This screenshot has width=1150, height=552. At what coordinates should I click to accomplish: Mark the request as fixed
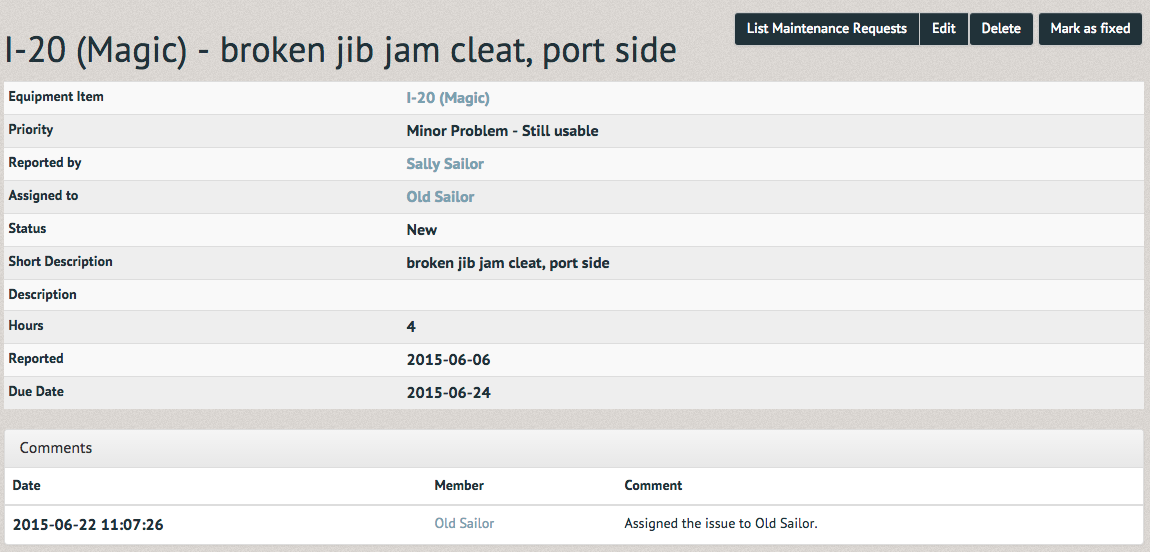click(1090, 29)
